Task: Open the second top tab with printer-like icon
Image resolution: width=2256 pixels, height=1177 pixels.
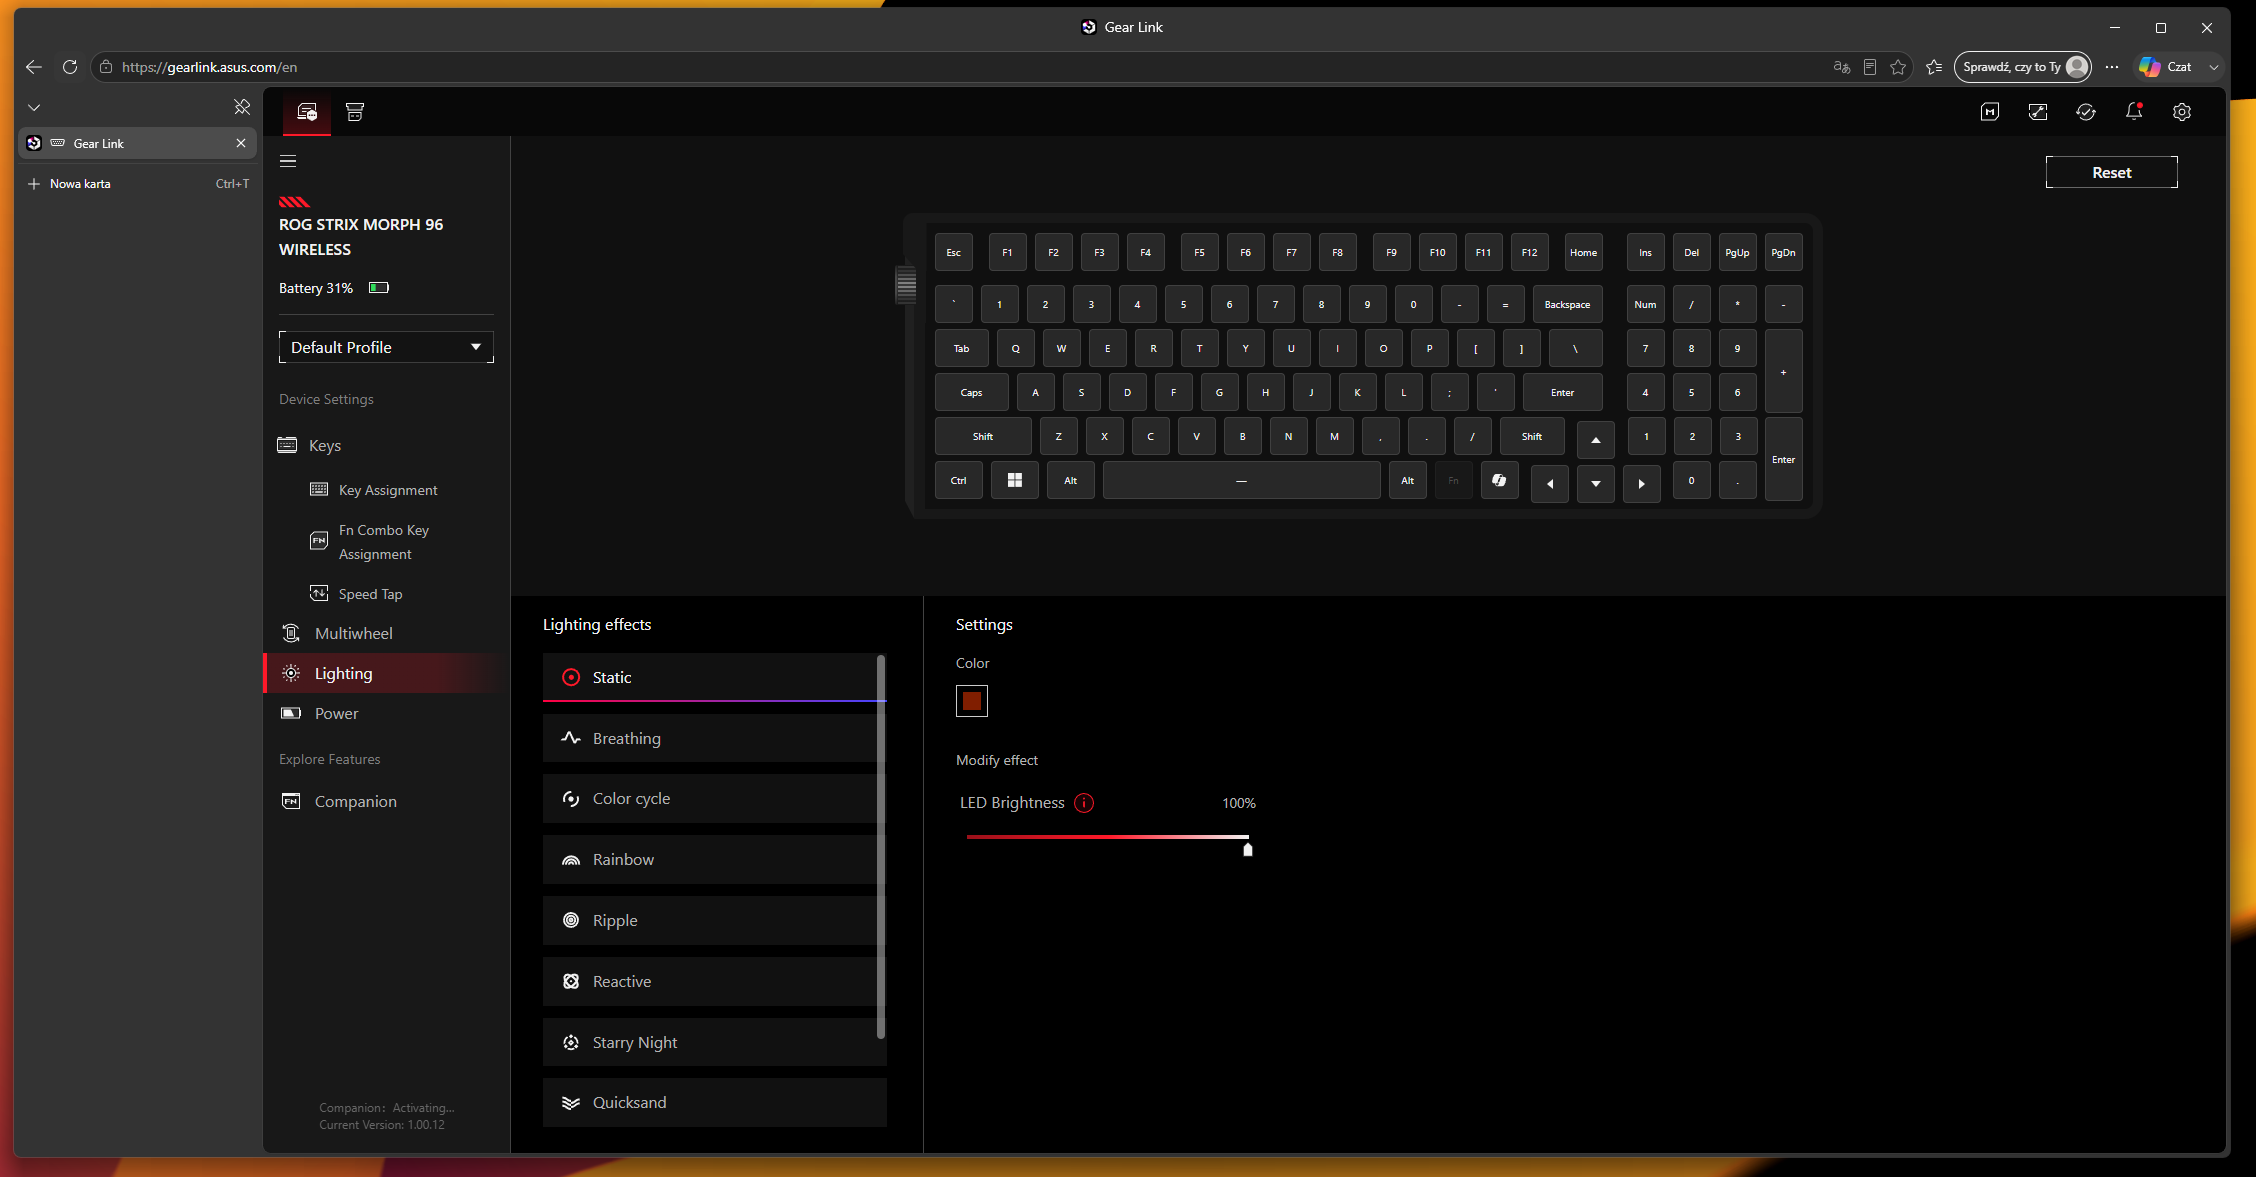Action: [355, 112]
